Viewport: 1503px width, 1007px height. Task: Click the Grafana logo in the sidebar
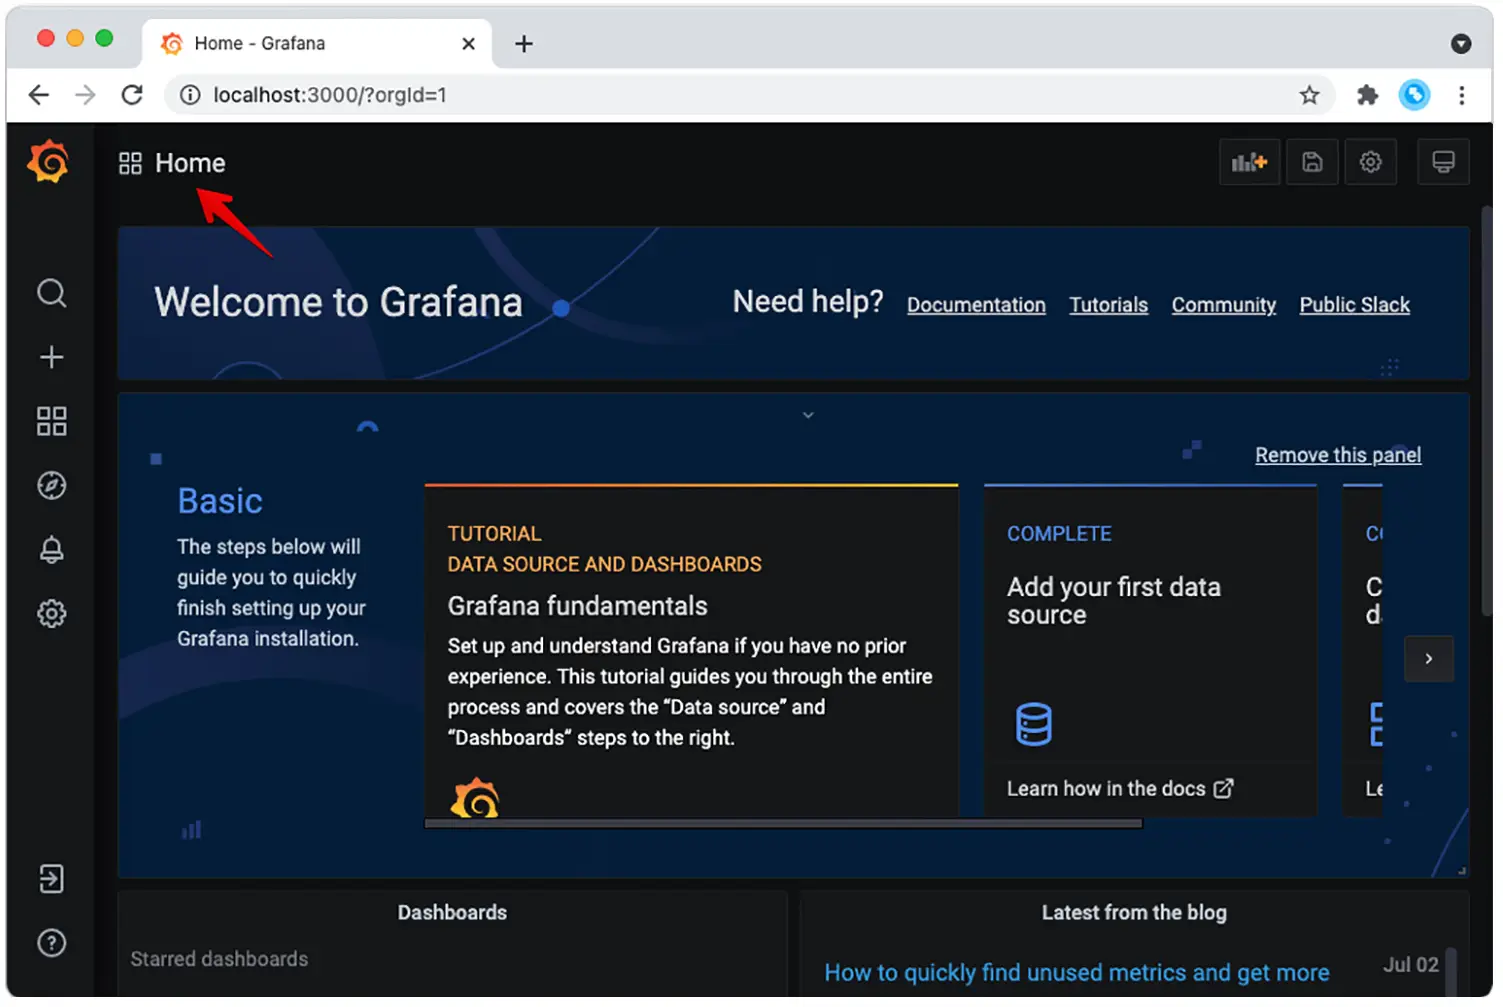(x=48, y=162)
